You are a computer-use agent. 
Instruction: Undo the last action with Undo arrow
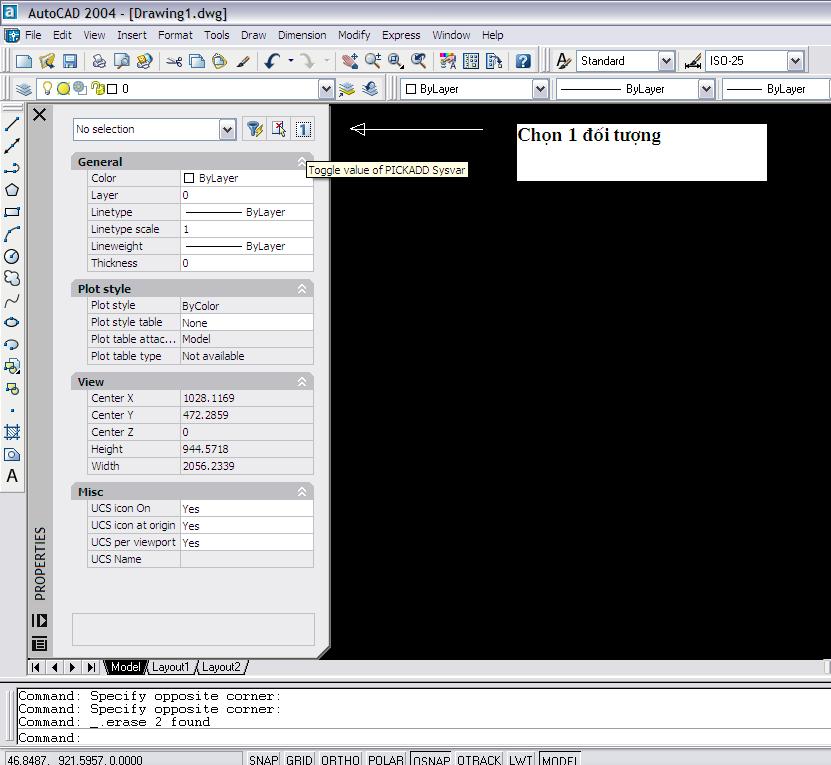pyautogui.click(x=272, y=61)
